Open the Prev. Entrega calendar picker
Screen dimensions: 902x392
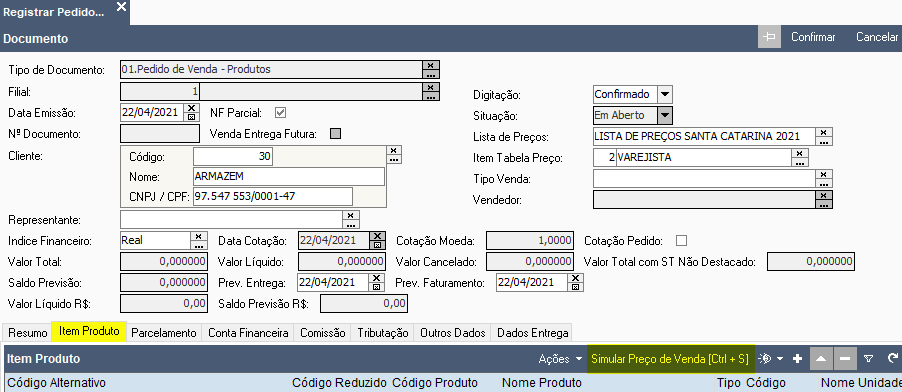[x=377, y=287]
